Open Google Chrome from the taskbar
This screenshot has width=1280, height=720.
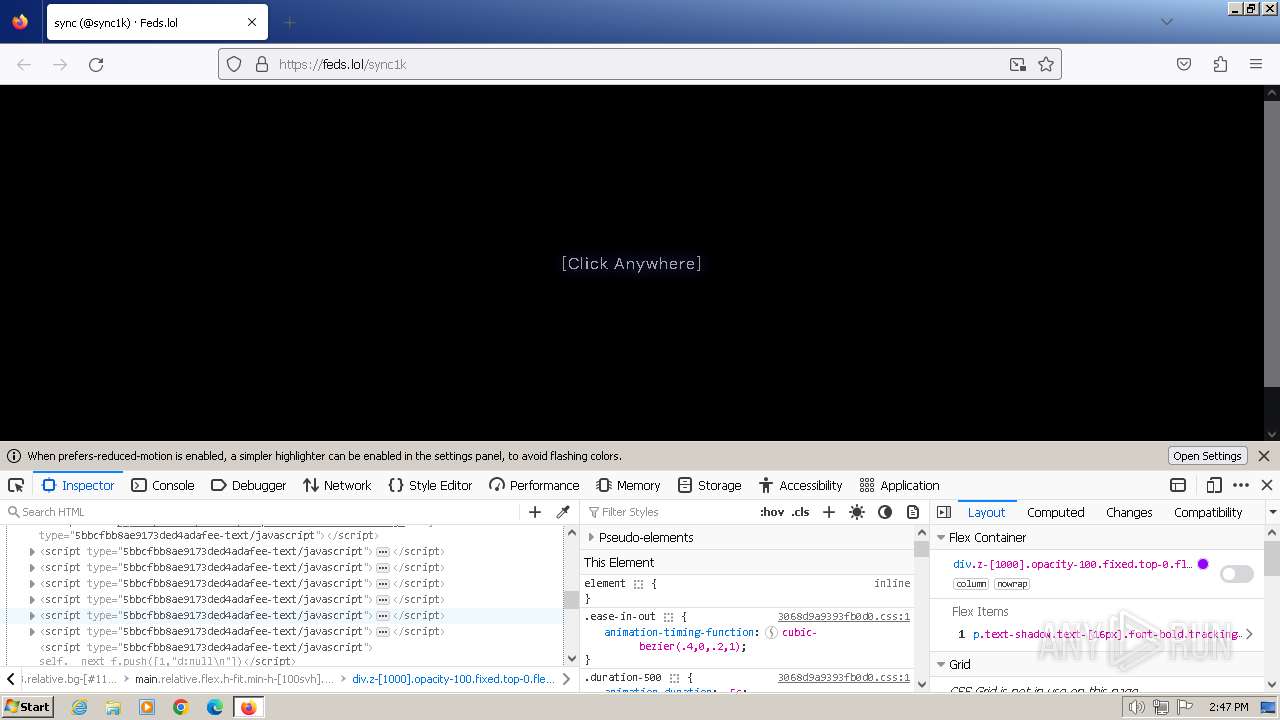pos(181,707)
